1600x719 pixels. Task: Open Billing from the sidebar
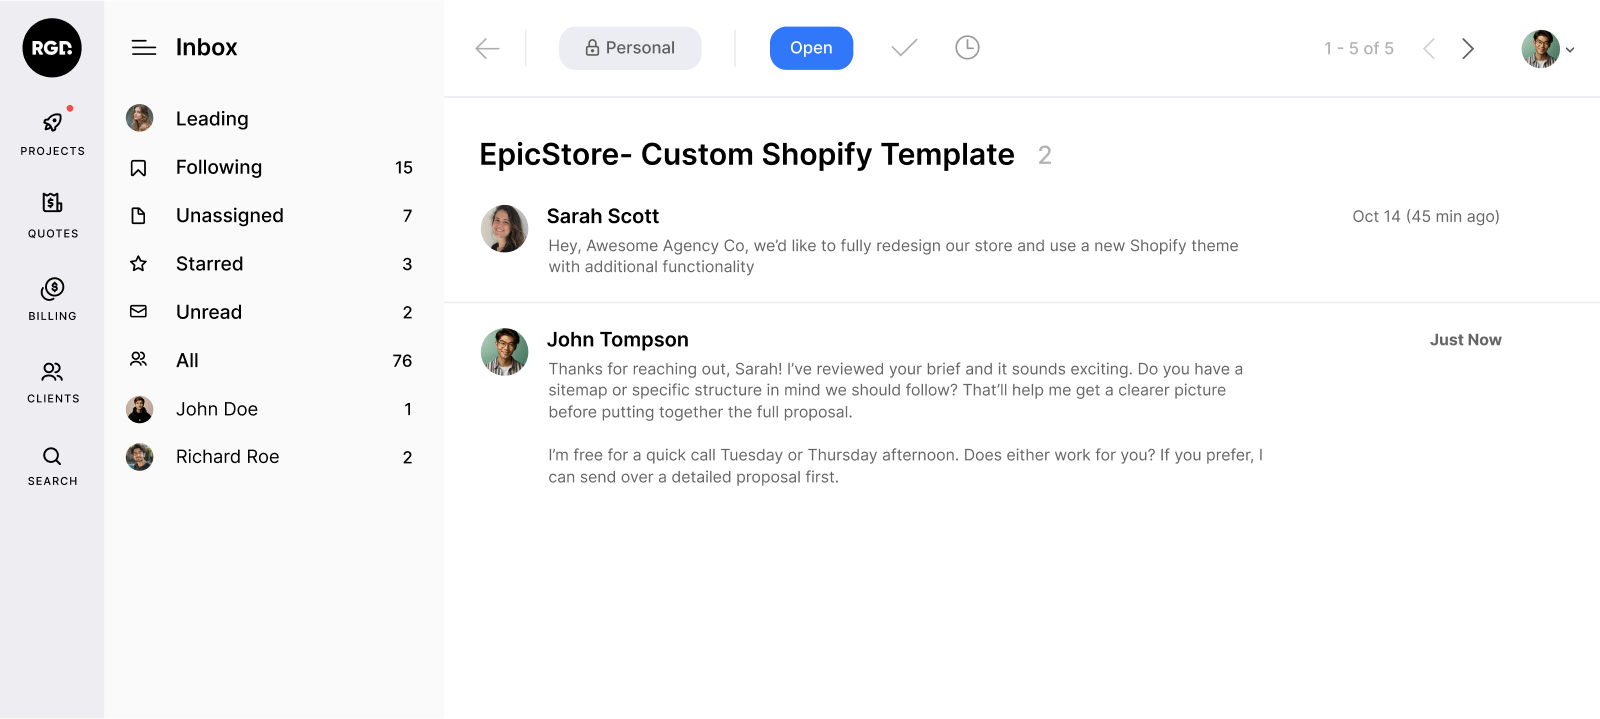[52, 298]
